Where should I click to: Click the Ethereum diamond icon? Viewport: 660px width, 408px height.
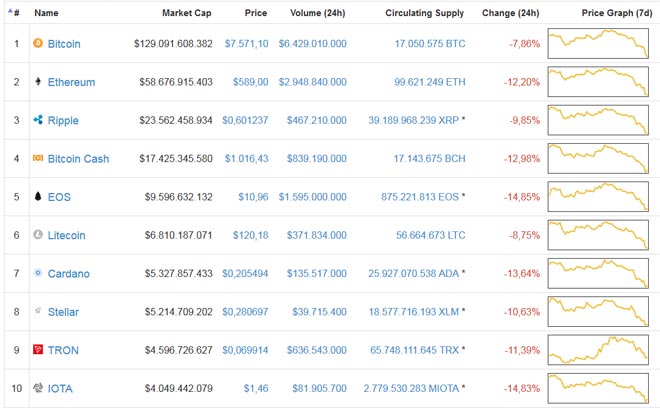(x=38, y=82)
